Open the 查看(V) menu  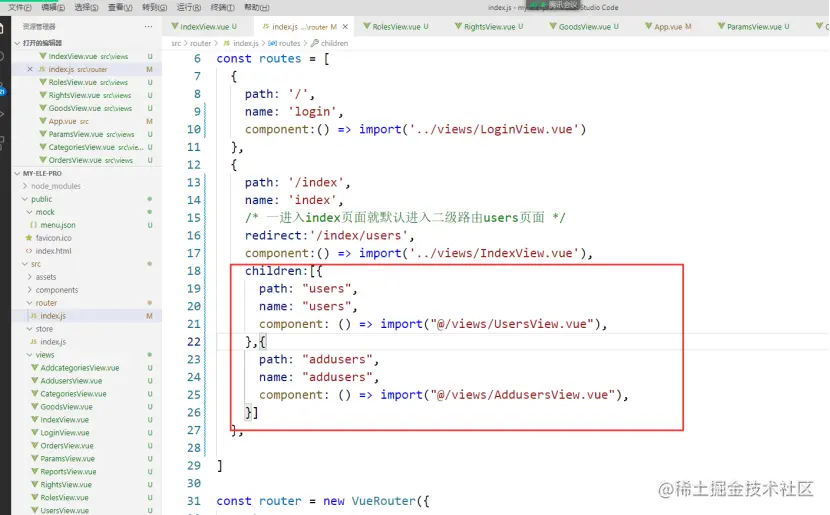pos(120,7)
